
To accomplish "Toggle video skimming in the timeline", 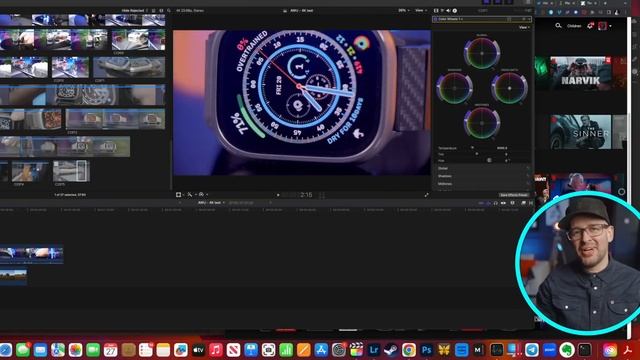I will click(x=481, y=203).
